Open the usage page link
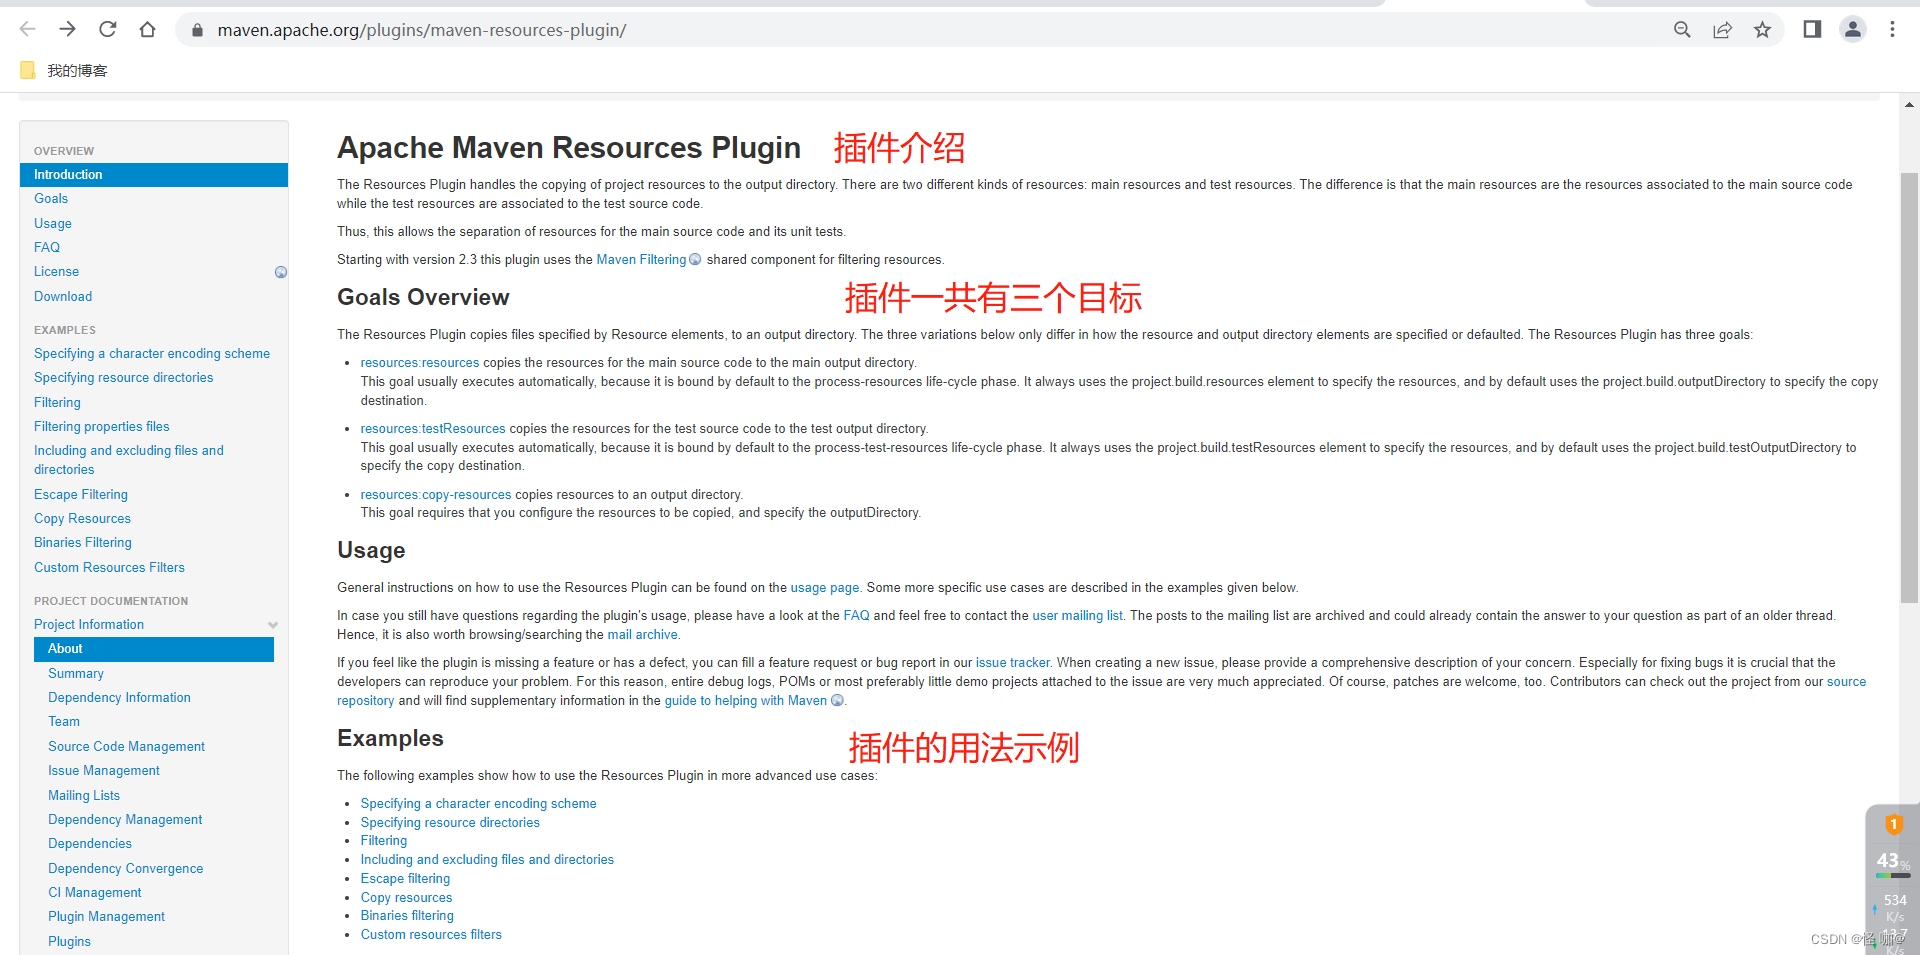This screenshot has height=955, width=1920. (x=825, y=588)
